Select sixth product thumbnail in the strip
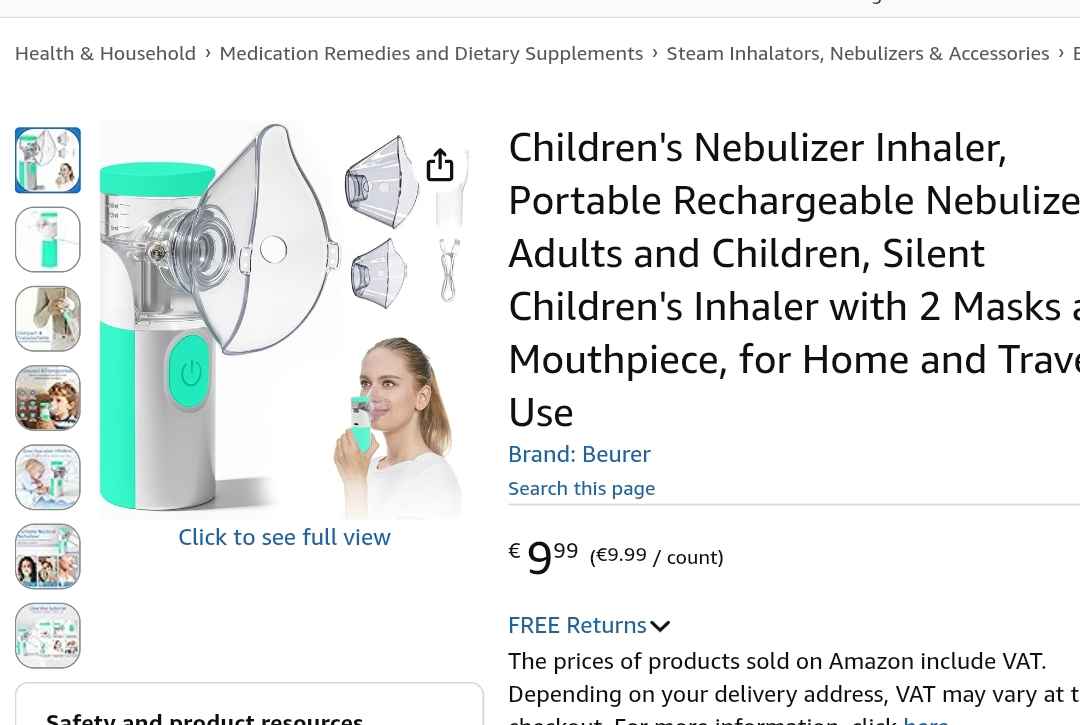Viewport: 1080px width, 725px height. tap(48, 556)
